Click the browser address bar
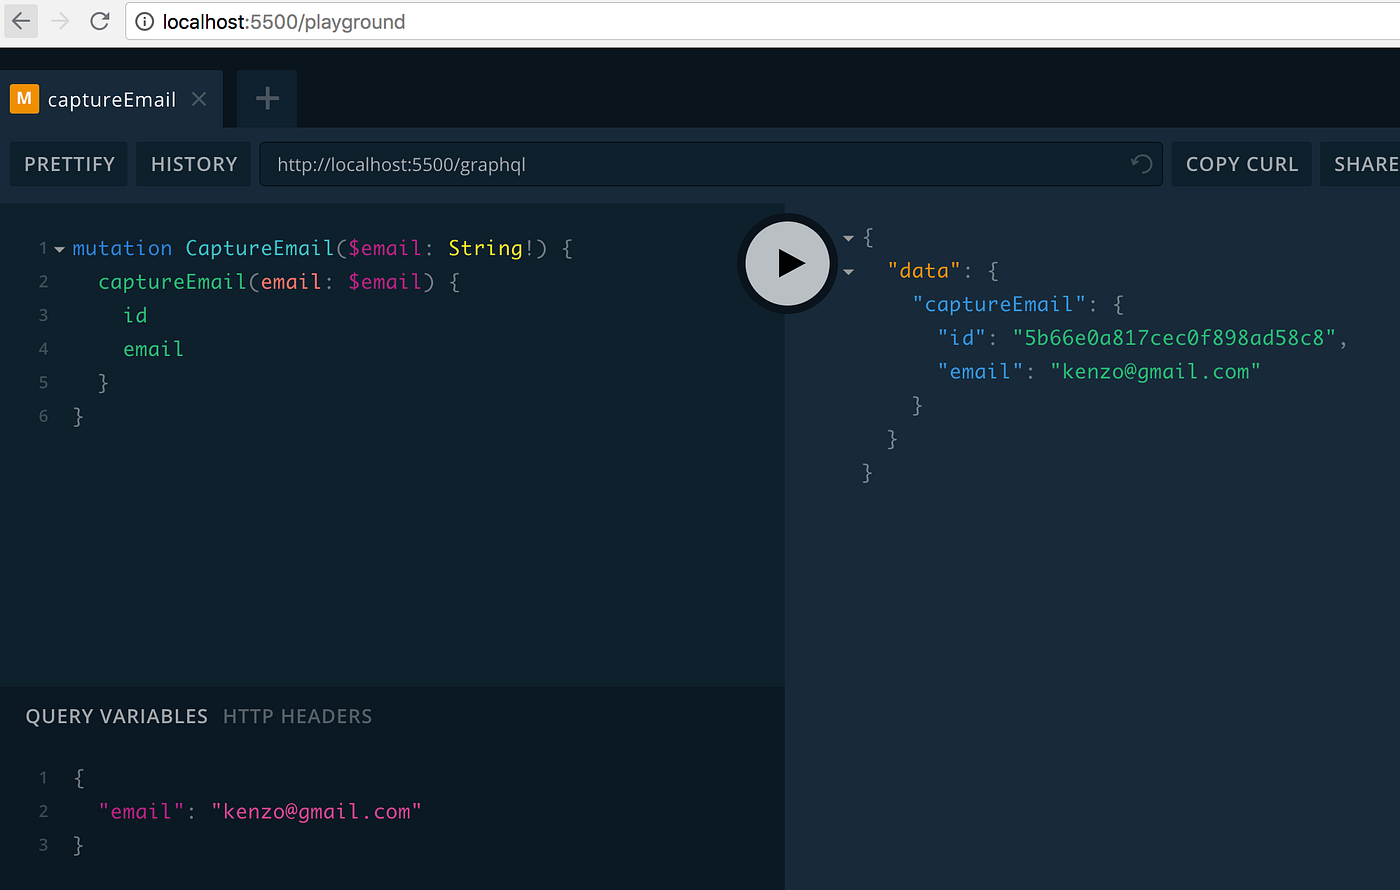Screen dimensions: 1400x890 [762, 21]
